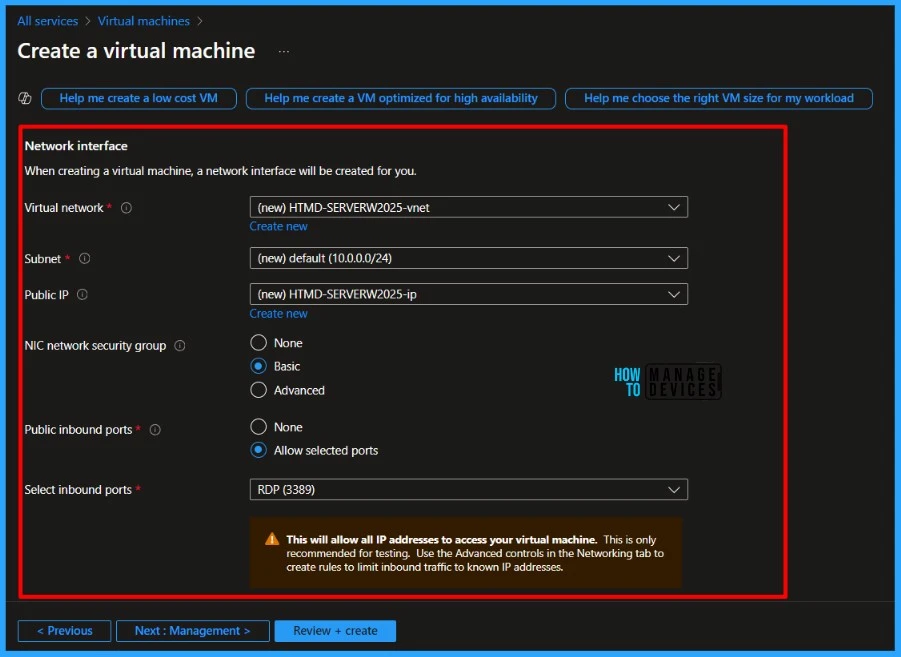Go to All services breadcrumb
The image size is (901, 657).
[48, 21]
